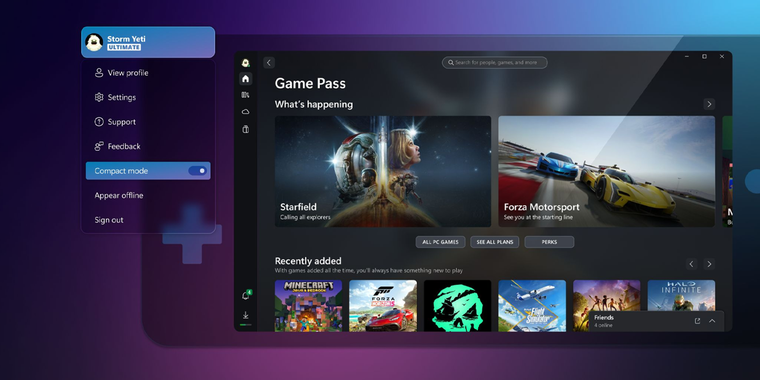Choose Appear offline option

[x=148, y=195]
